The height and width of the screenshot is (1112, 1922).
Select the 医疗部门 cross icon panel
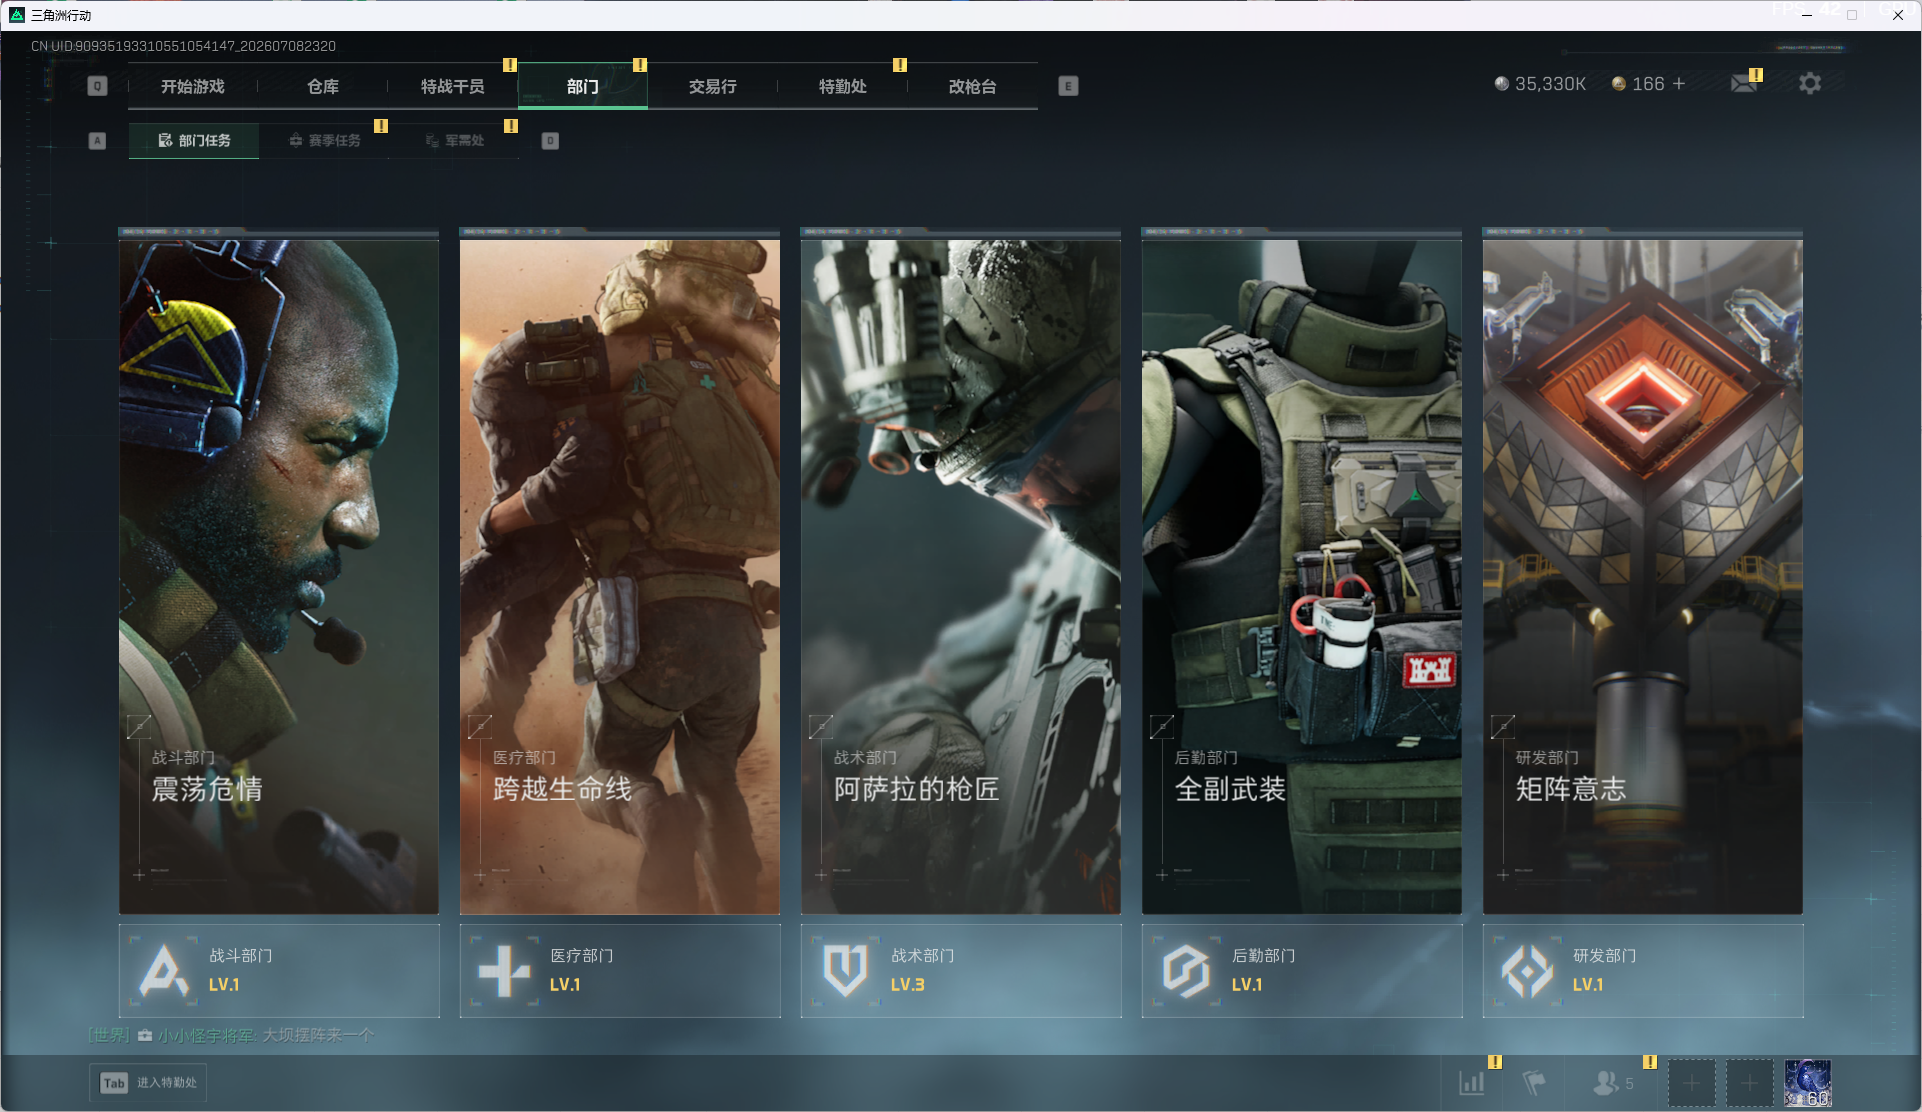point(620,970)
